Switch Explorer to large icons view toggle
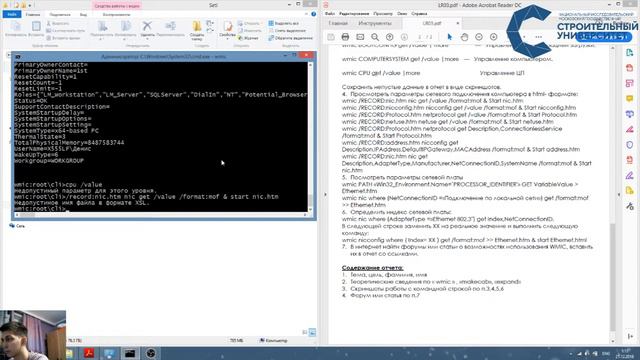 tap(312, 333)
